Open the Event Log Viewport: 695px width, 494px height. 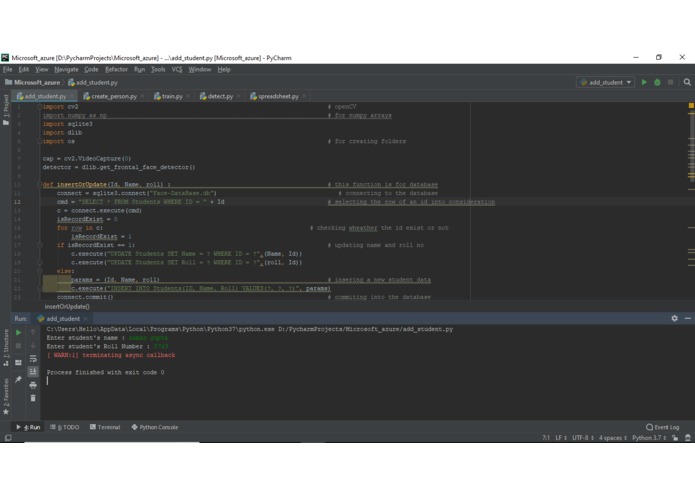tap(663, 427)
